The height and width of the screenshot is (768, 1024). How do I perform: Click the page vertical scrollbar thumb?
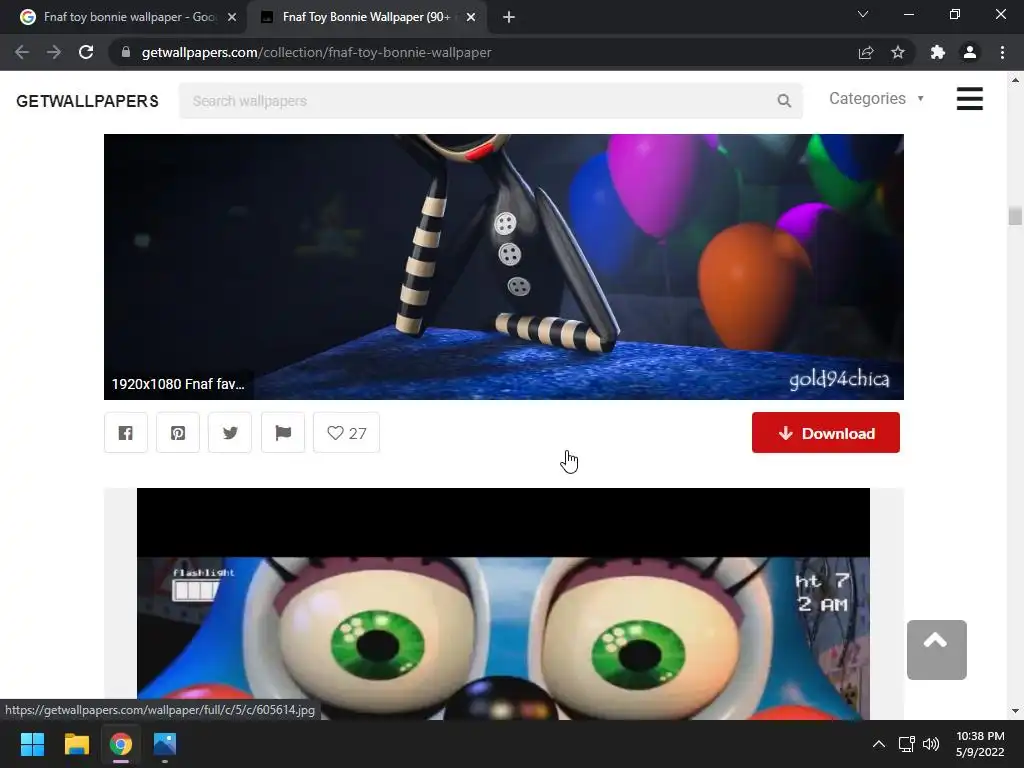[1015, 216]
